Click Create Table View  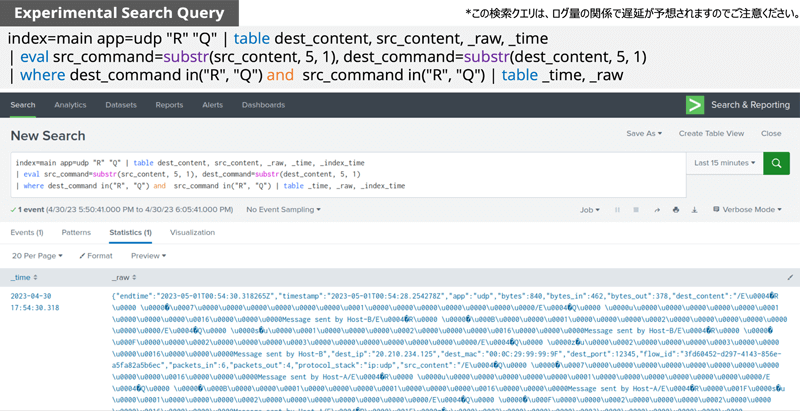711,133
